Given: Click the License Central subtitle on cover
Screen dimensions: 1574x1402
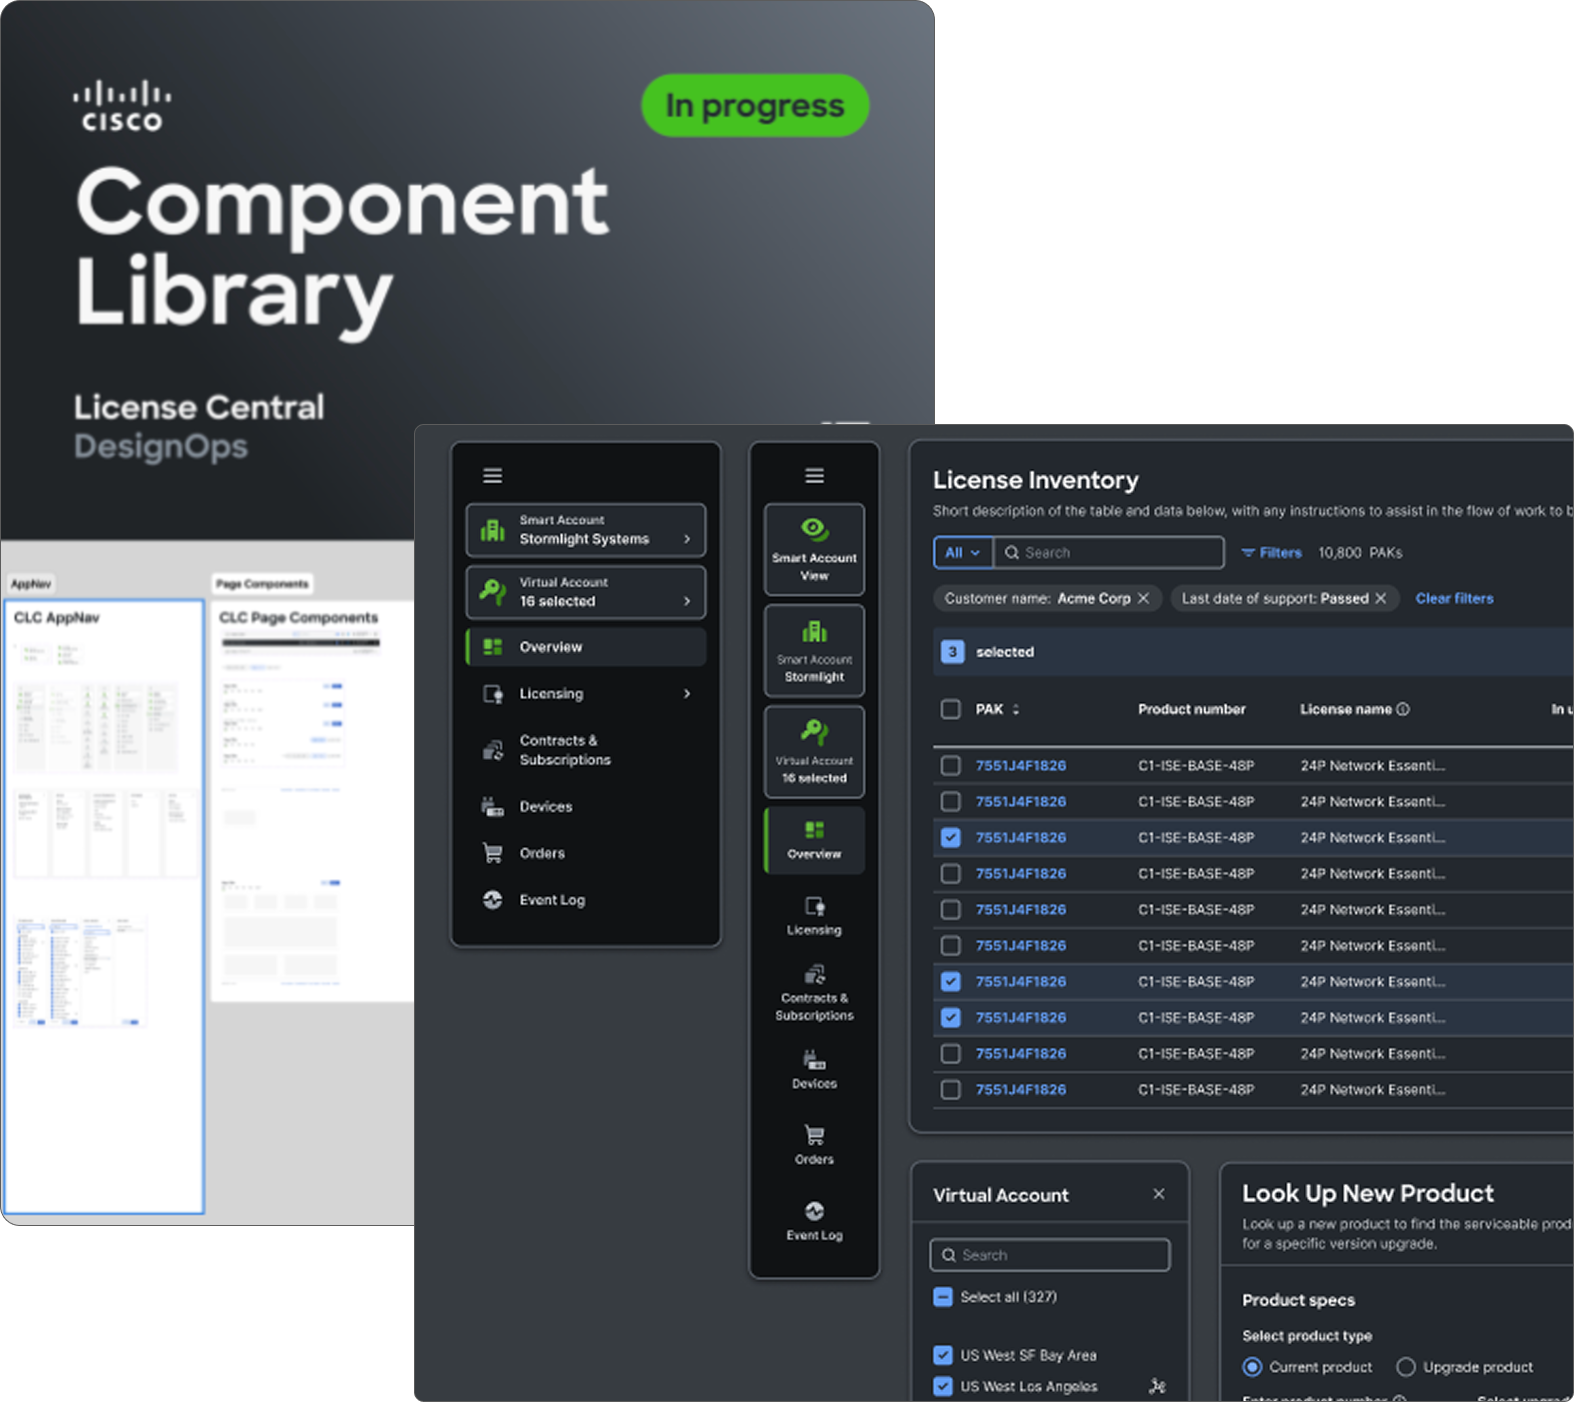Looking at the screenshot, I should click(x=199, y=407).
